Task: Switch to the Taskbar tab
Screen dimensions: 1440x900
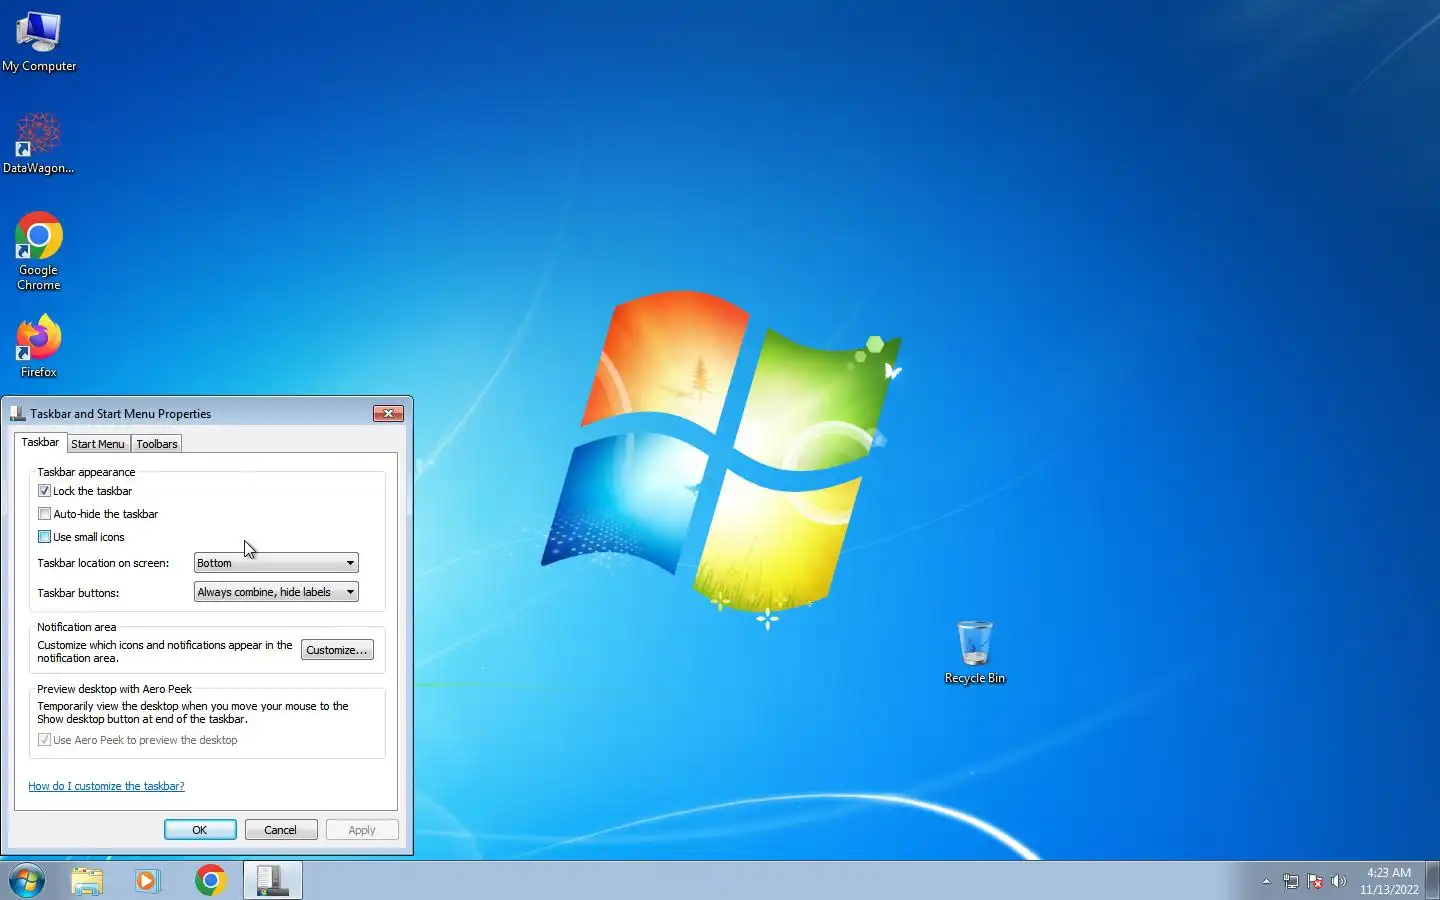Action: click(x=40, y=443)
